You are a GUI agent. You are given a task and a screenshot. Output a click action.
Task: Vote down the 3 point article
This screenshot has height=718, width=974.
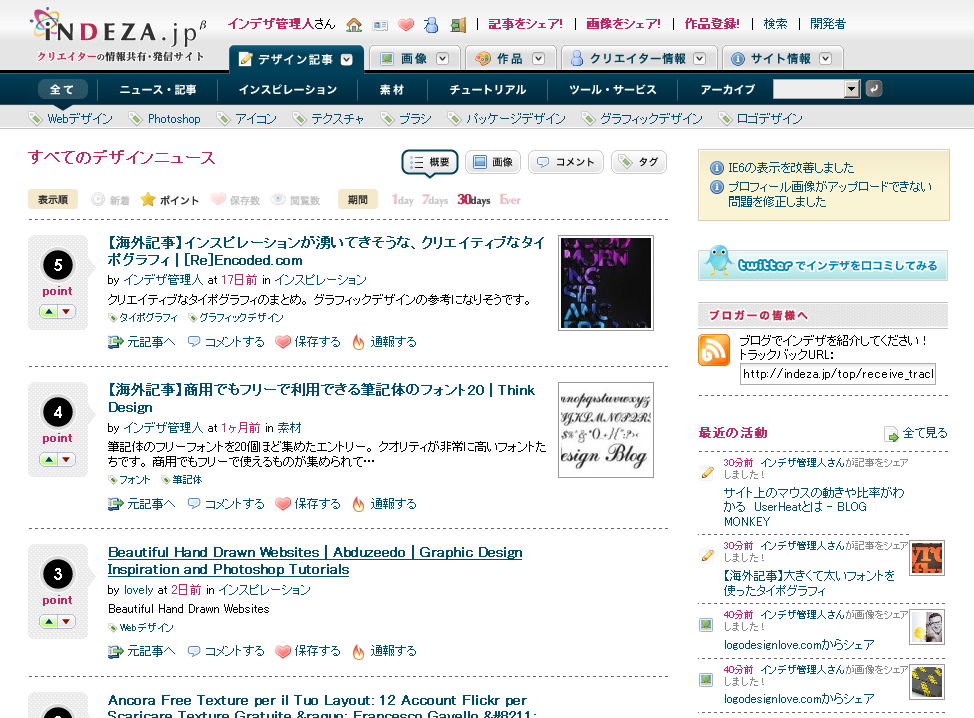66,621
